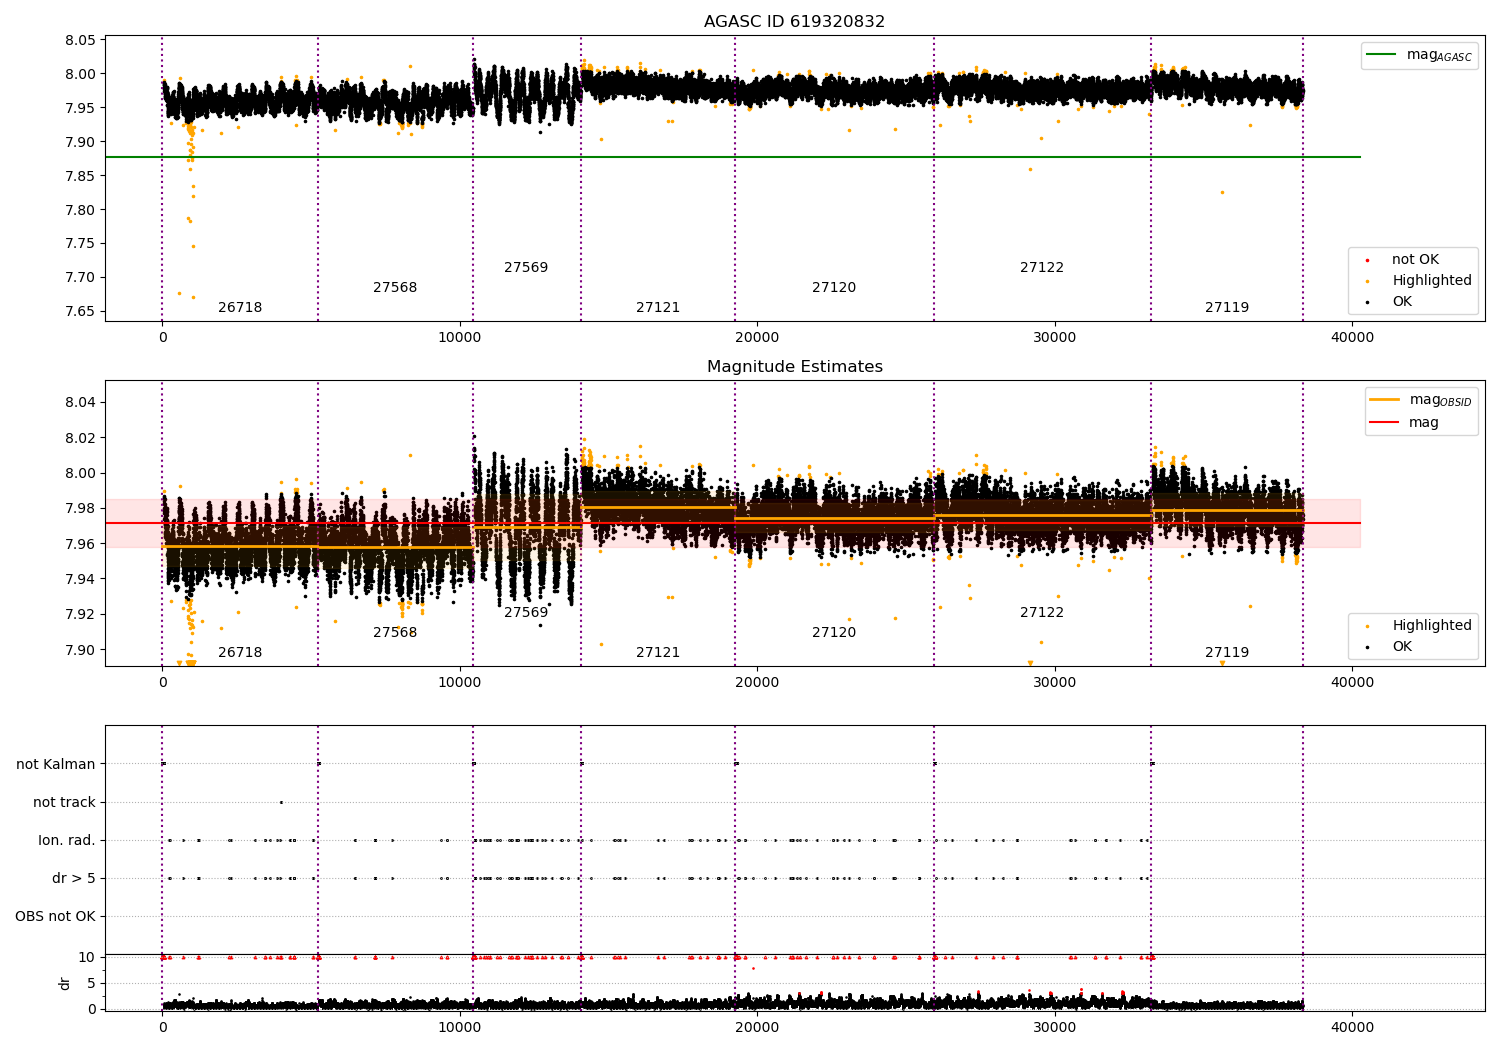
Task: Click the 7.92 y-axis tick label
Action: (x=80, y=615)
